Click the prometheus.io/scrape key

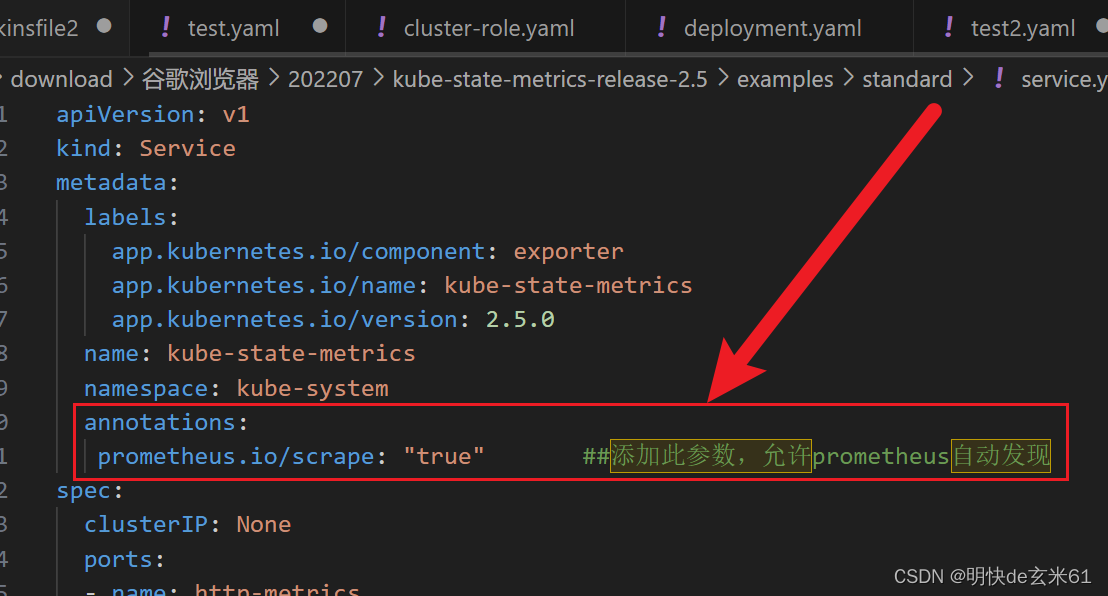coord(235,457)
